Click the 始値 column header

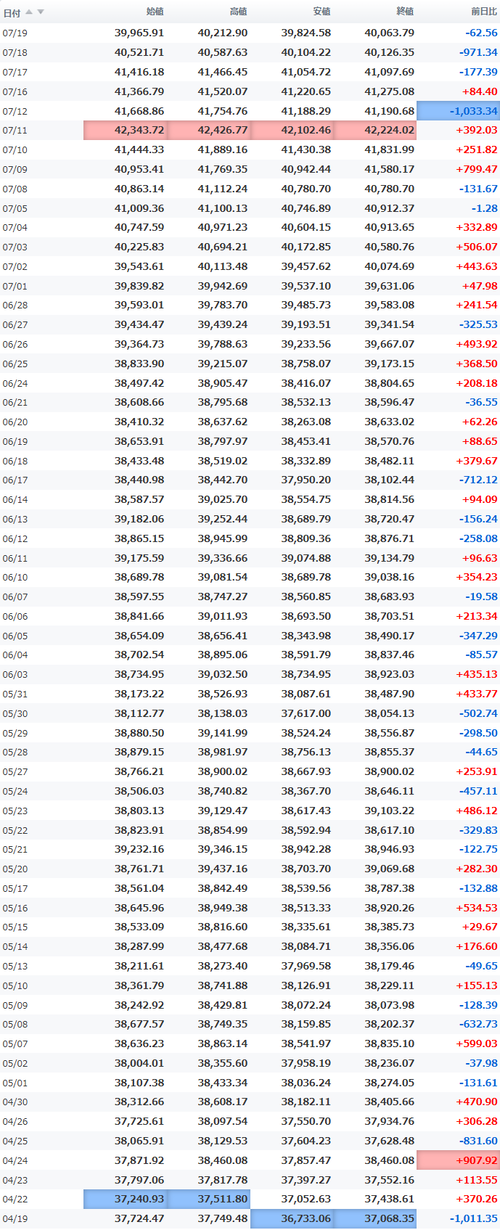(155, 11)
